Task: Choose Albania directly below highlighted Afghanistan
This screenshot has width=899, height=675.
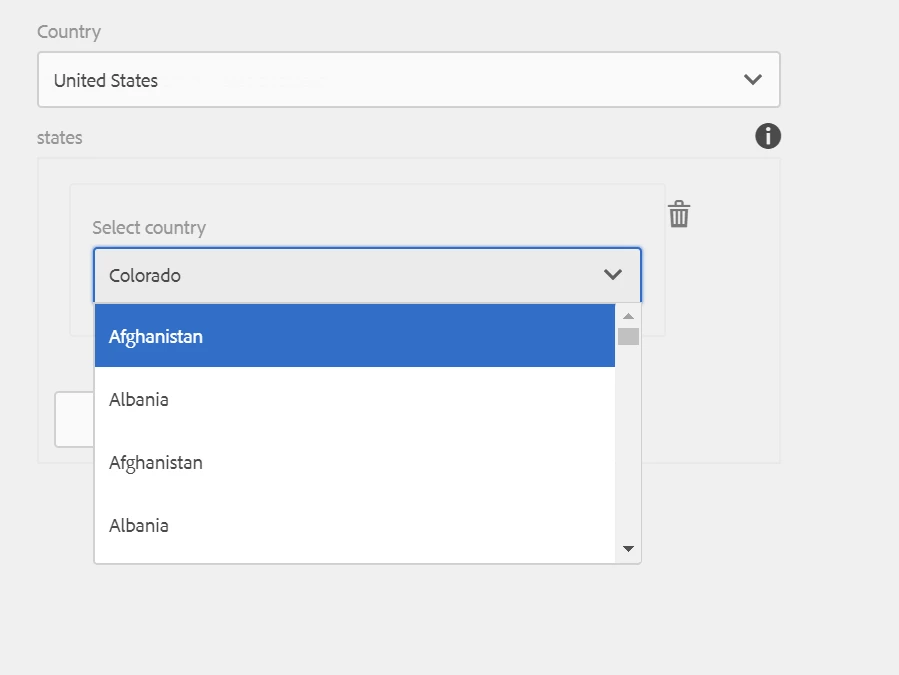Action: coord(355,399)
